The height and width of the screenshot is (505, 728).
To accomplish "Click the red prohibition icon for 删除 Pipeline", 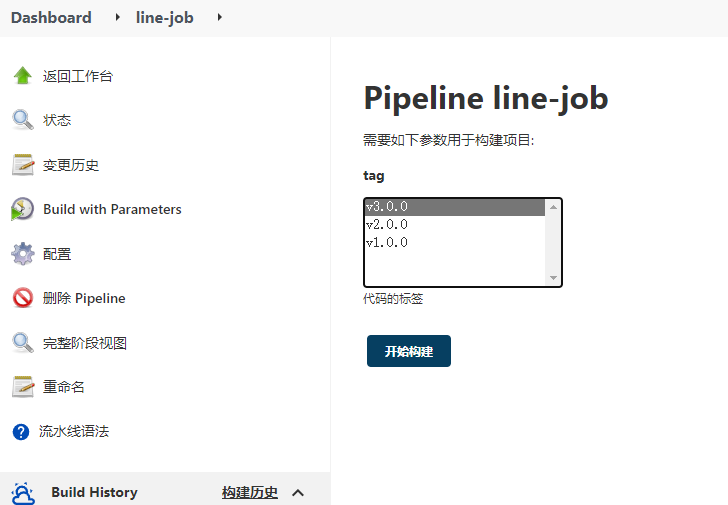I will pyautogui.click(x=22, y=298).
